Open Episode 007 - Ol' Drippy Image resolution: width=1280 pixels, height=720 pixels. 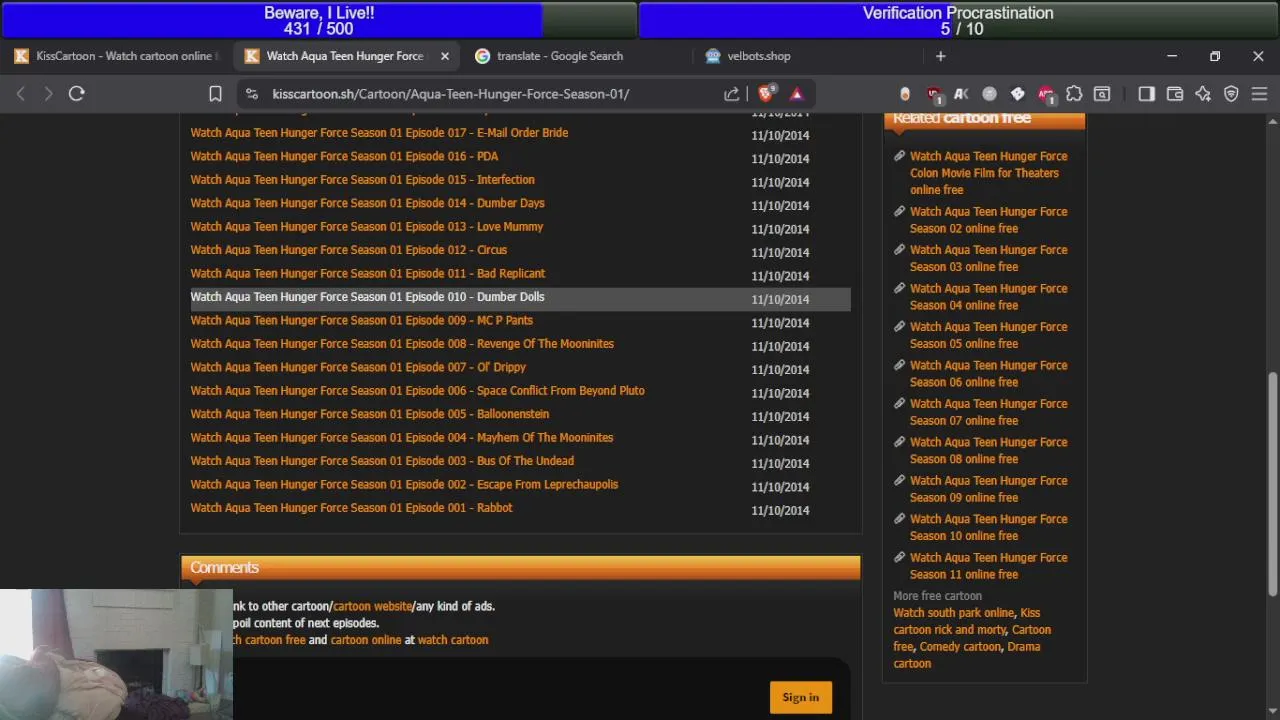pos(358,367)
